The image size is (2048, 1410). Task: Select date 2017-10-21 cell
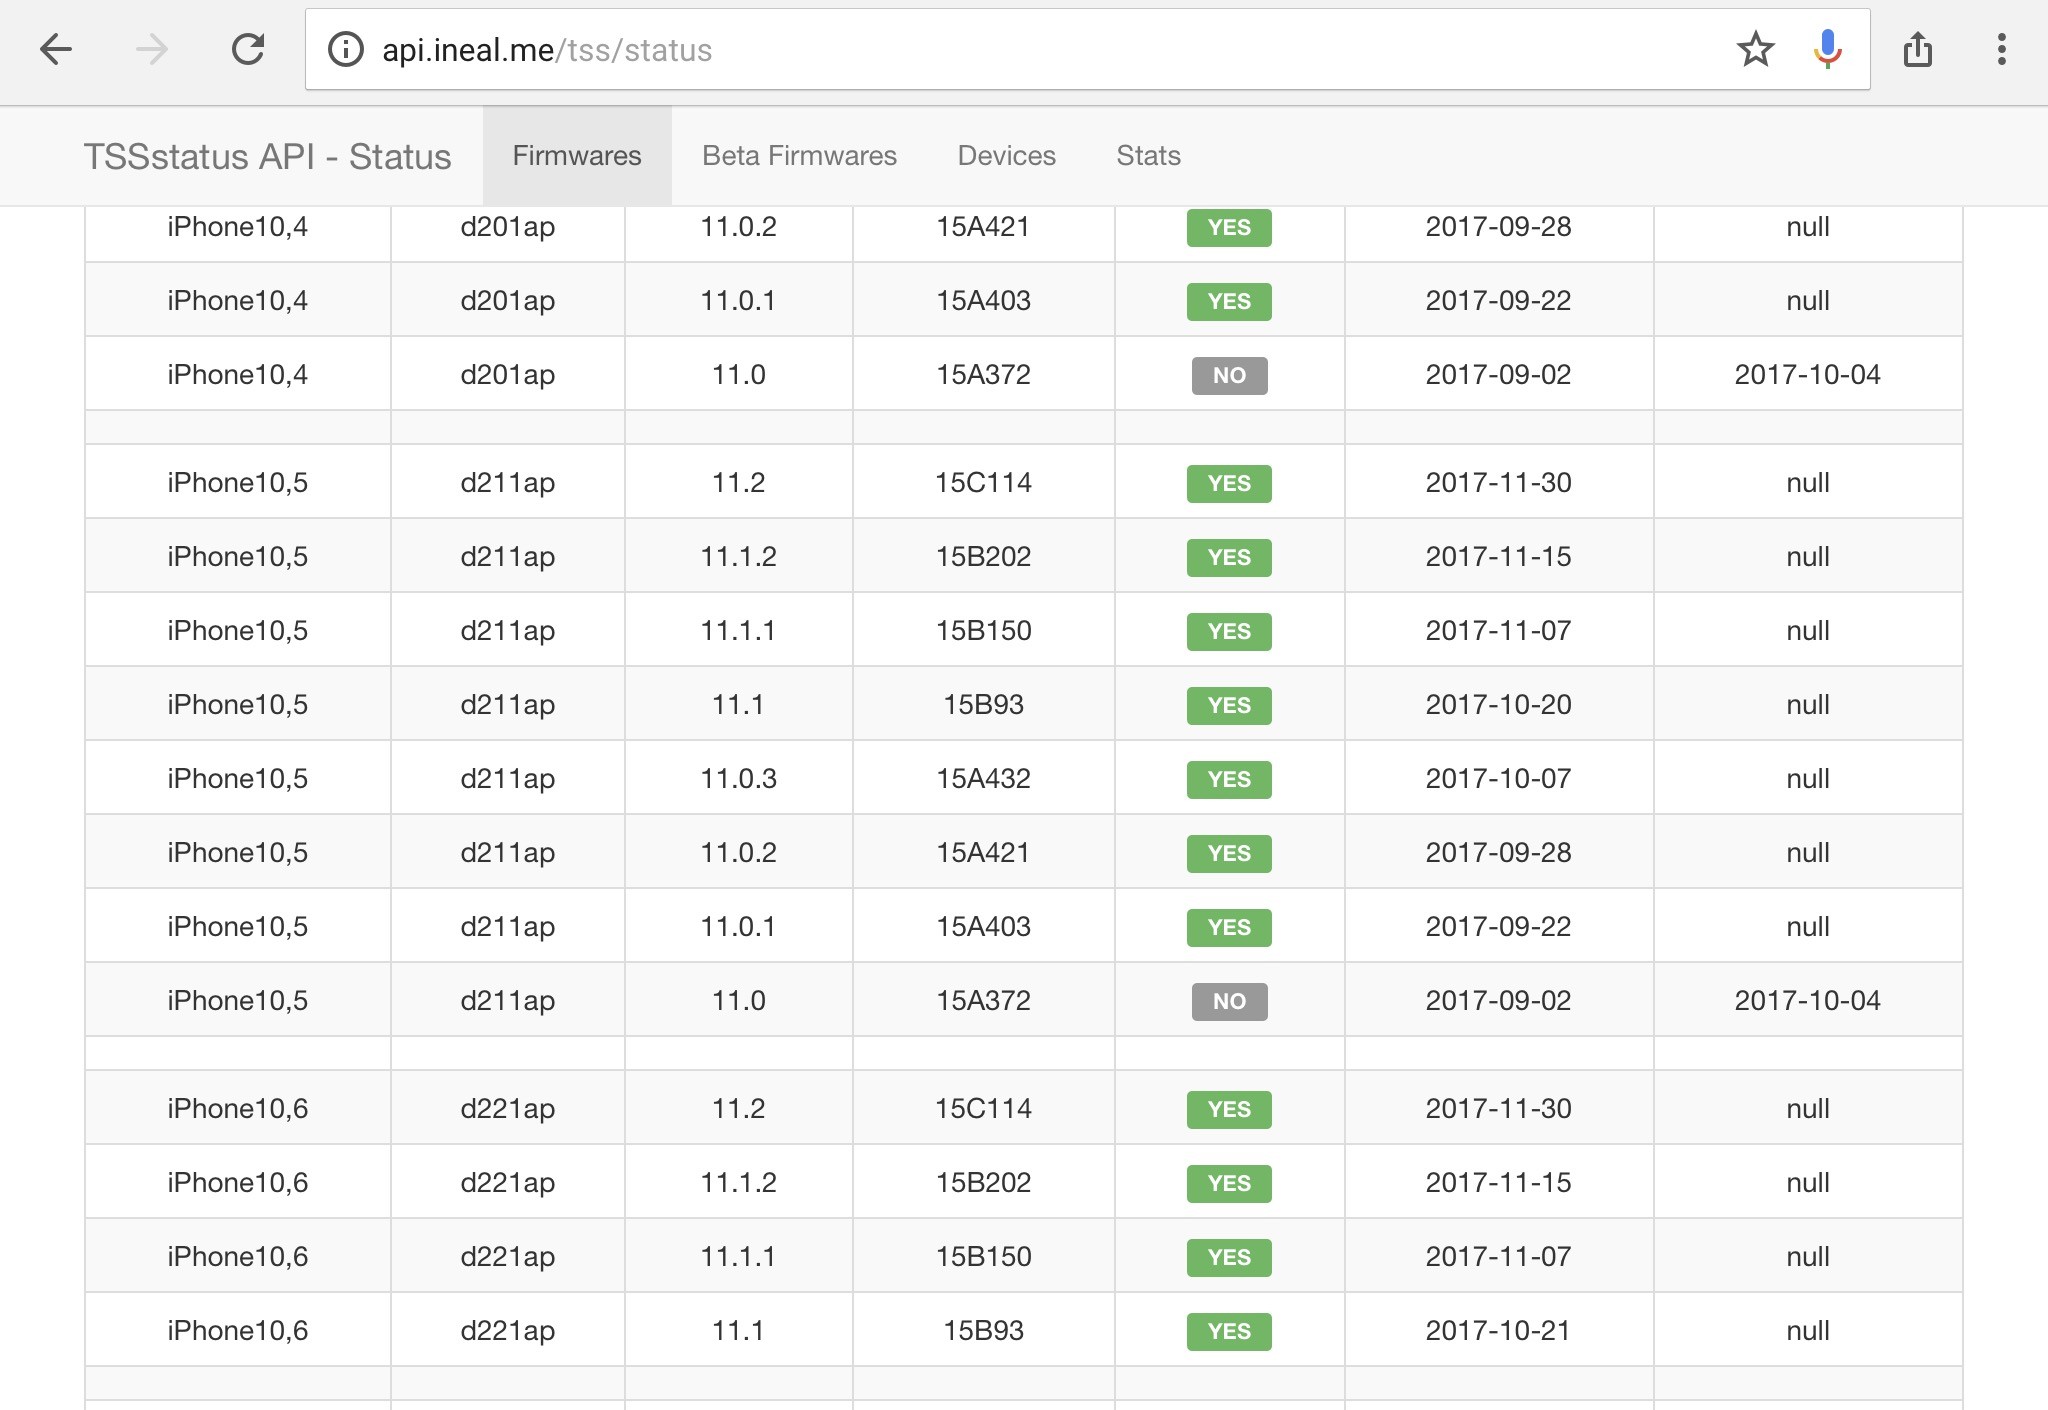click(1498, 1331)
